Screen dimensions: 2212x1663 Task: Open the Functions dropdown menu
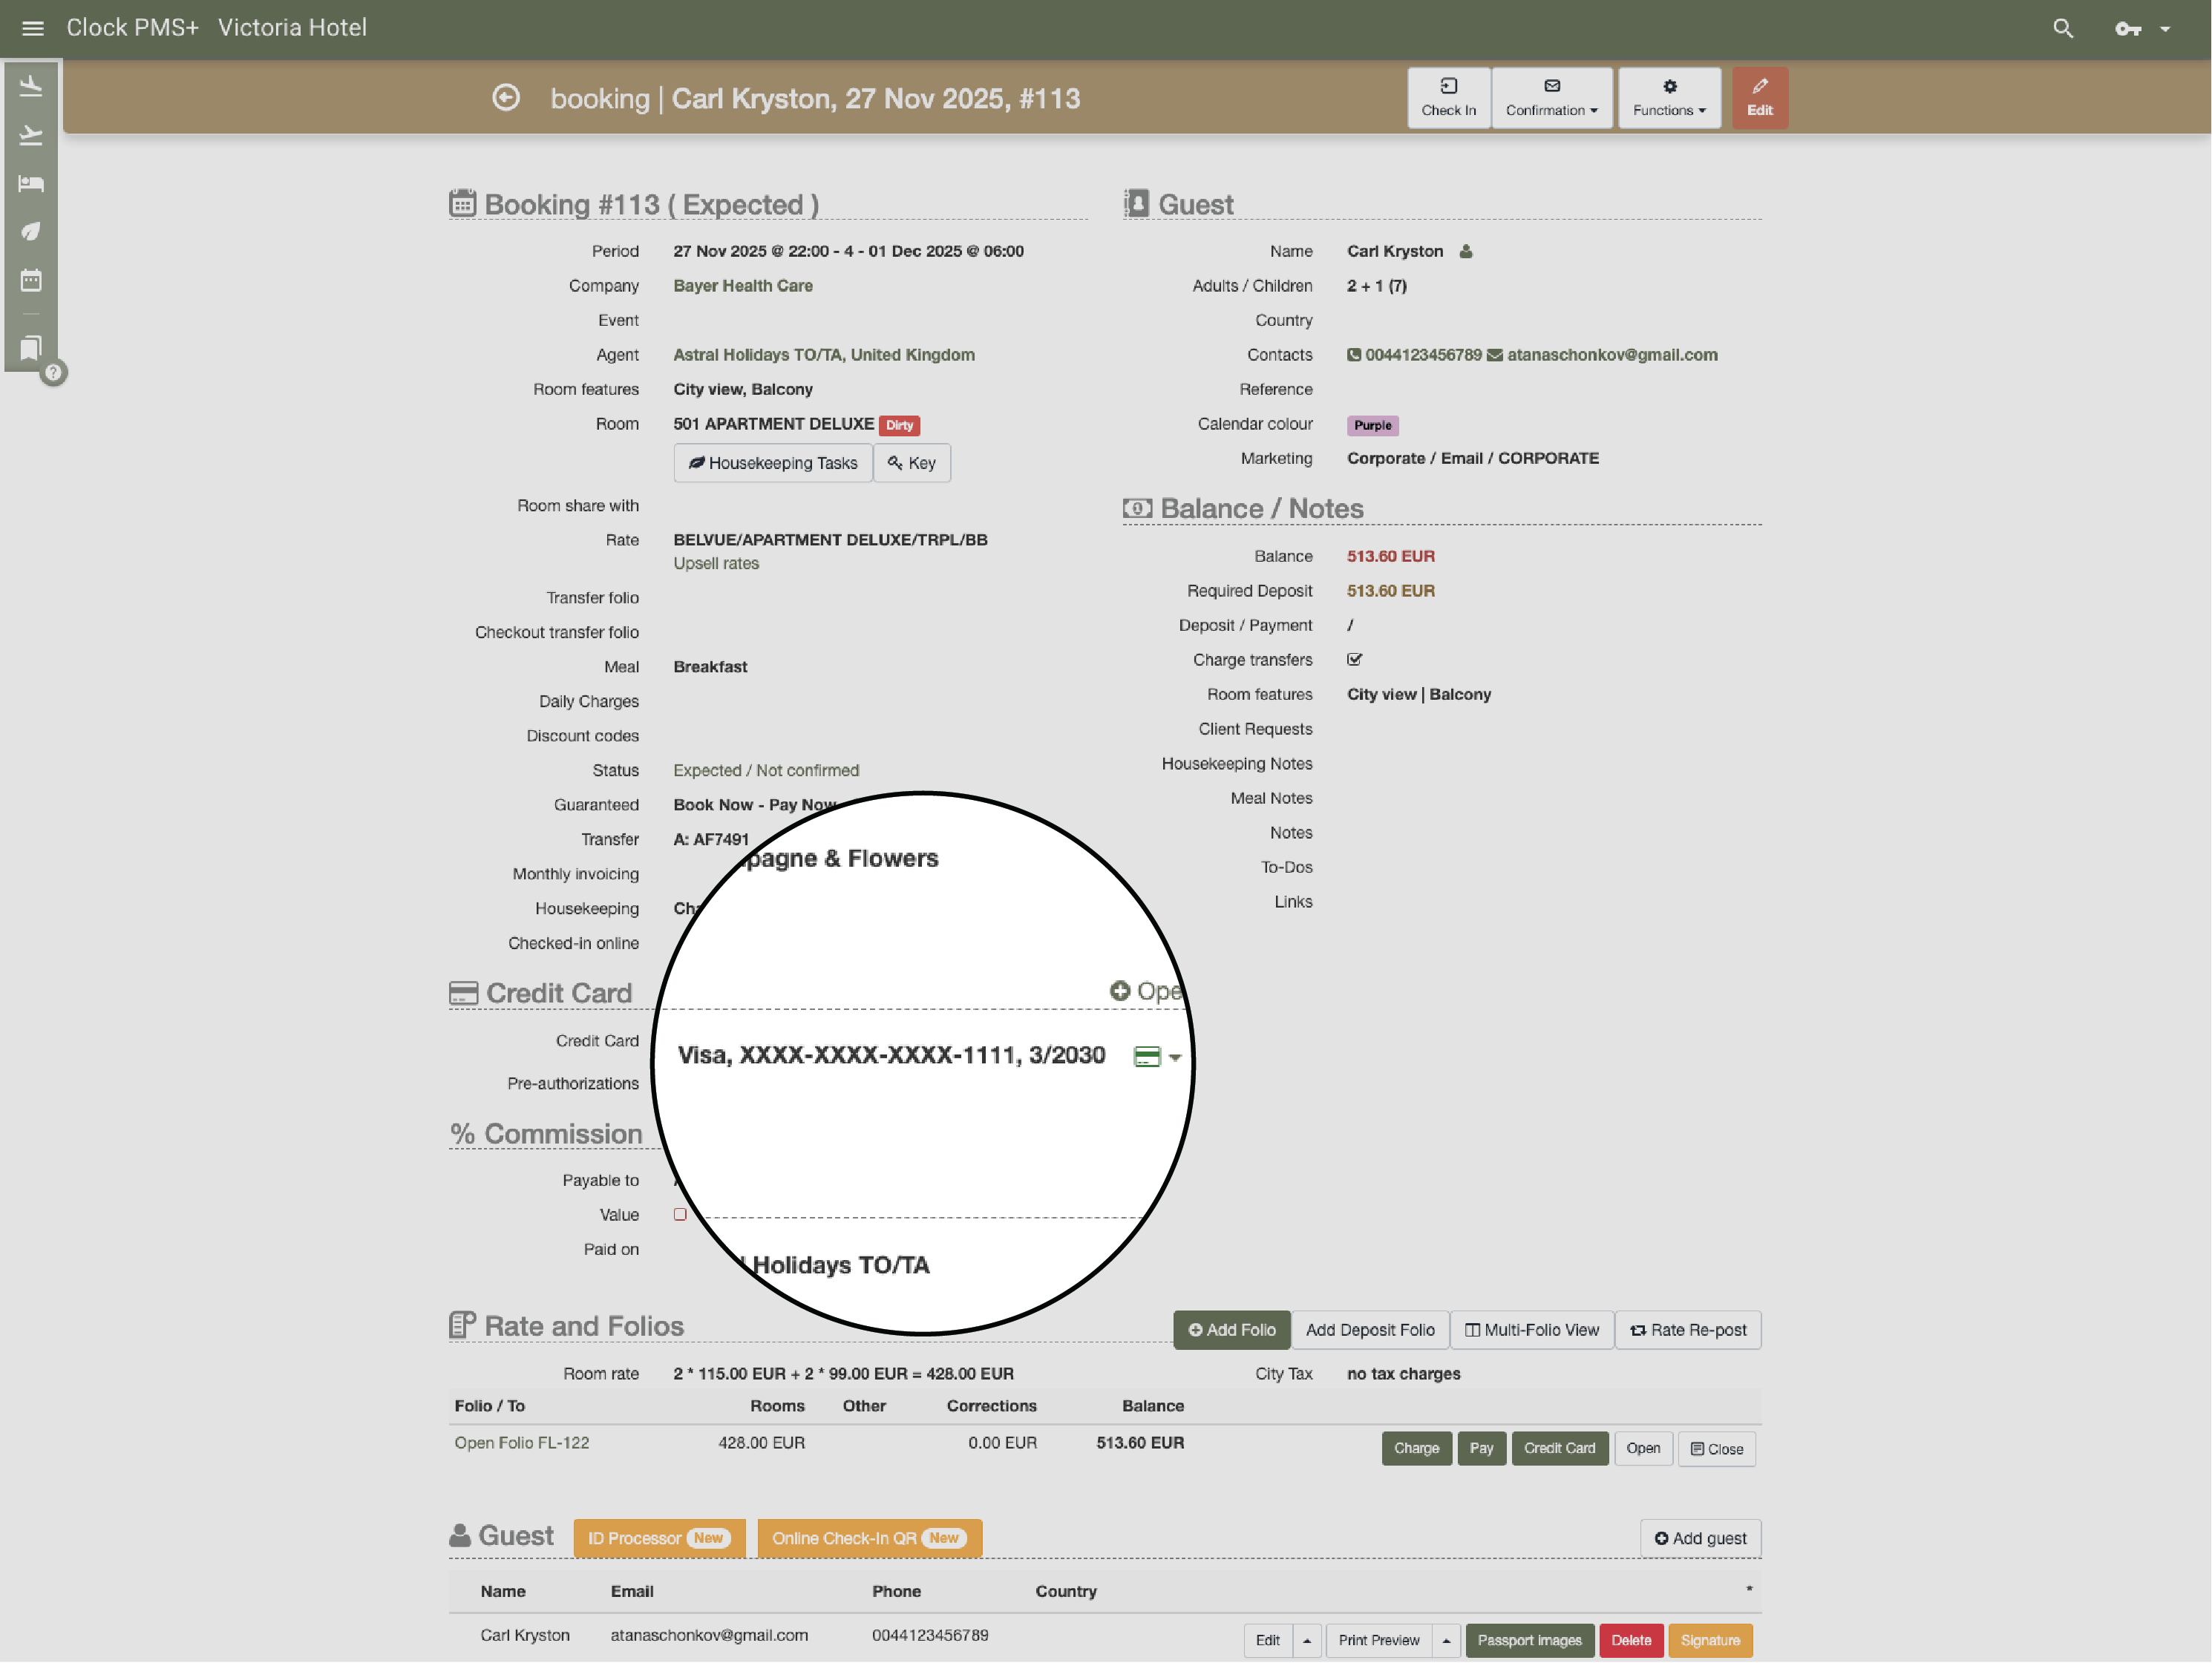(x=1668, y=98)
